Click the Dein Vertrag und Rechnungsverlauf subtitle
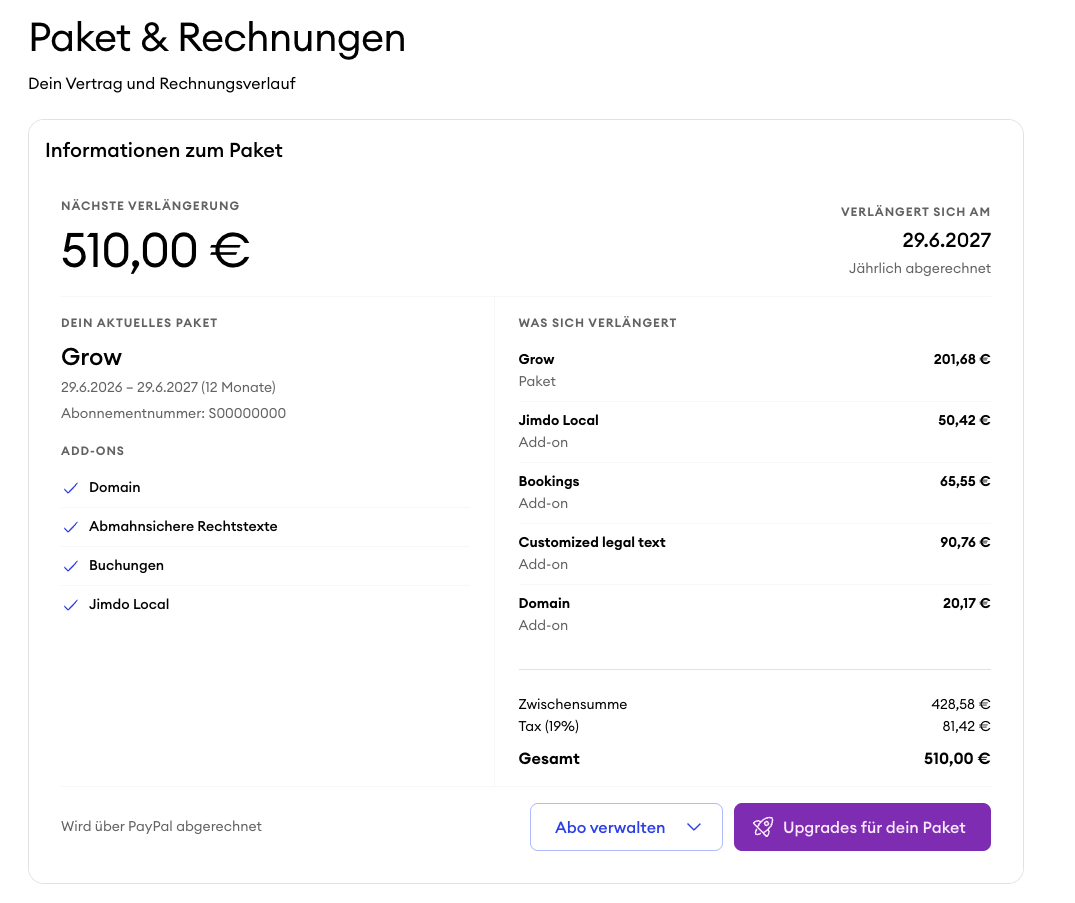Viewport: 1075px width, 903px height. click(162, 84)
